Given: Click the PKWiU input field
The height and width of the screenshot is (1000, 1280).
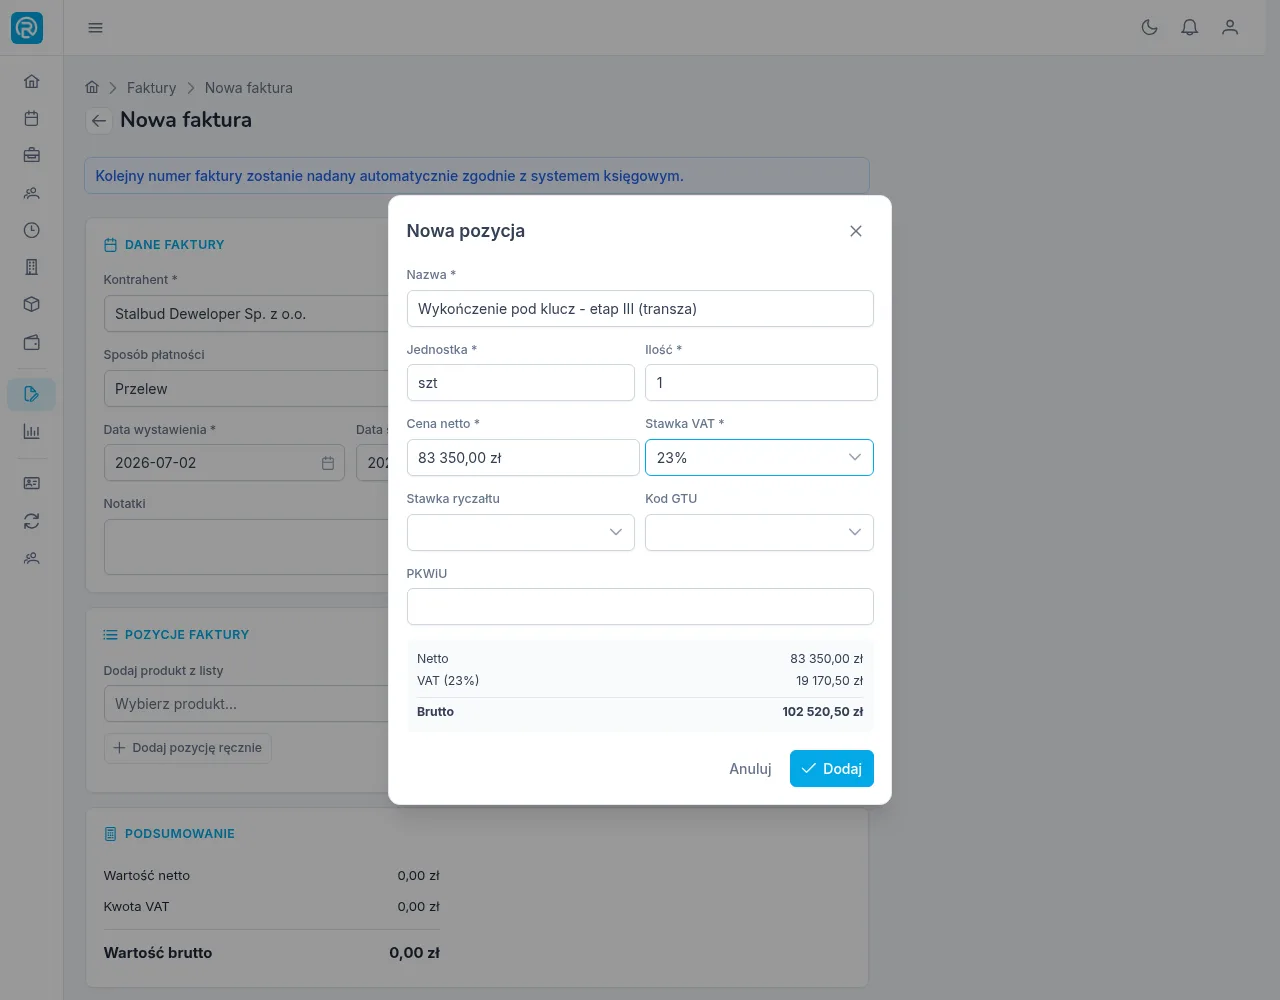Looking at the screenshot, I should click(x=640, y=607).
